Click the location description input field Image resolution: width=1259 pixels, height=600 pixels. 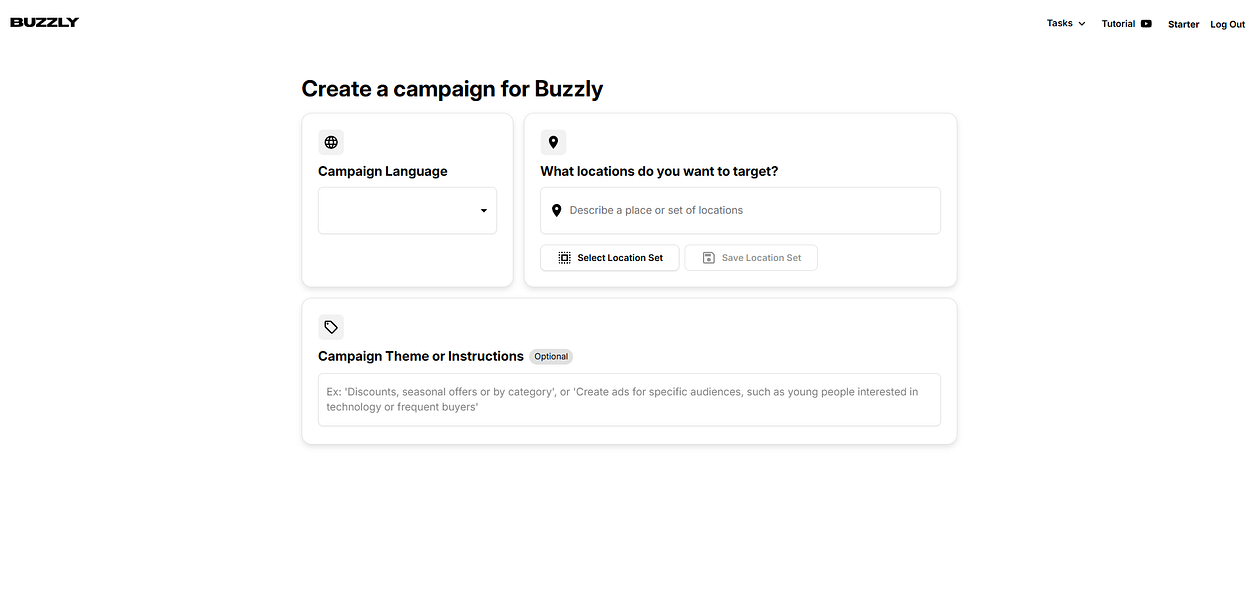[740, 210]
